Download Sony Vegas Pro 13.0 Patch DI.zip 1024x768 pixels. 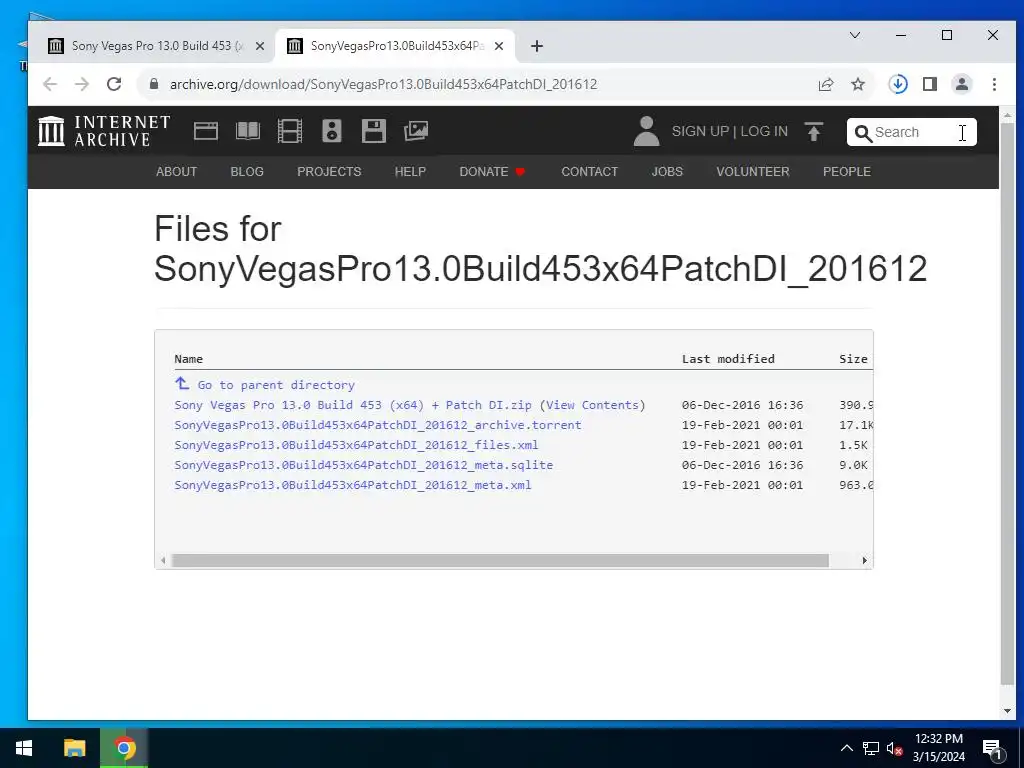pyautogui.click(x=353, y=405)
